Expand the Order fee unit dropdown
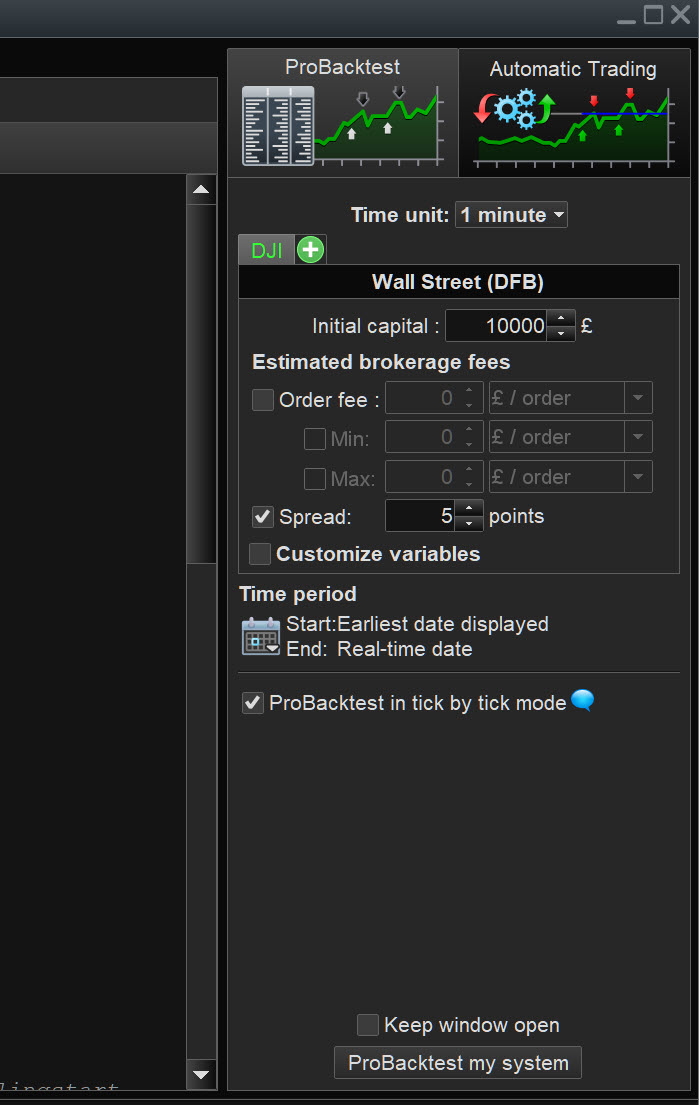699x1105 pixels. pos(638,398)
